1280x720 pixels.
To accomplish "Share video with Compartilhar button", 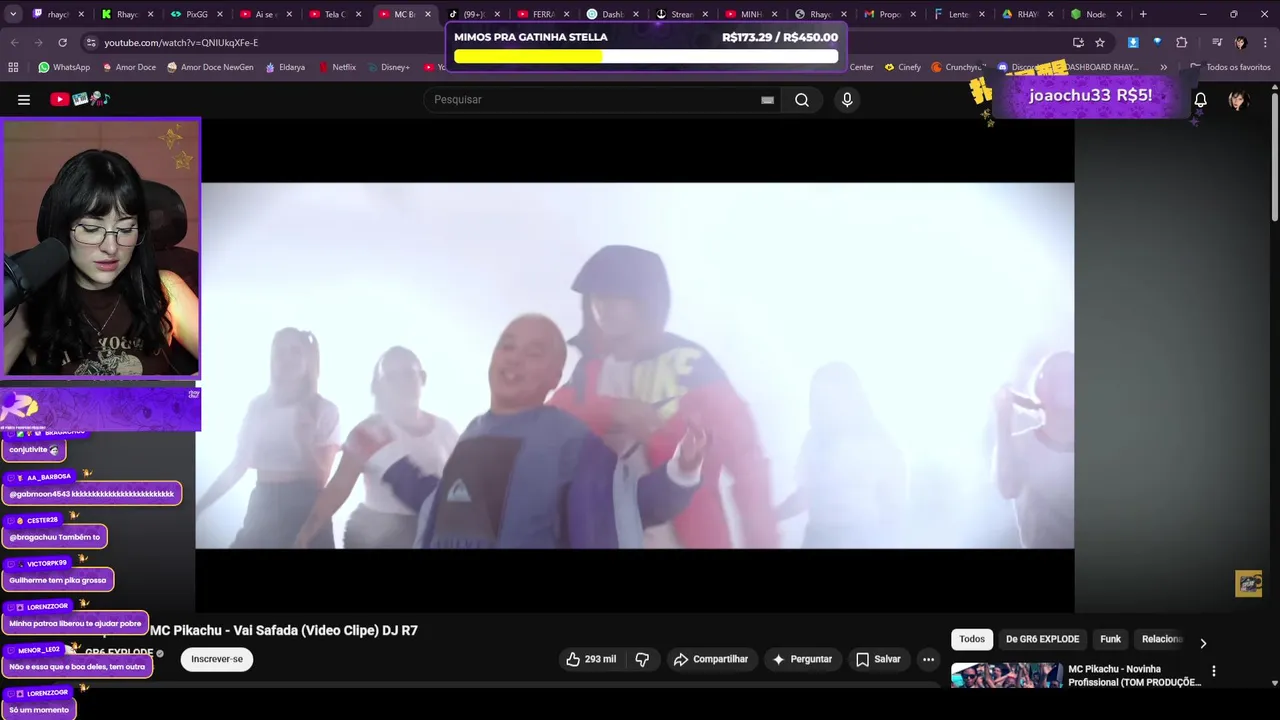I will coord(711,659).
